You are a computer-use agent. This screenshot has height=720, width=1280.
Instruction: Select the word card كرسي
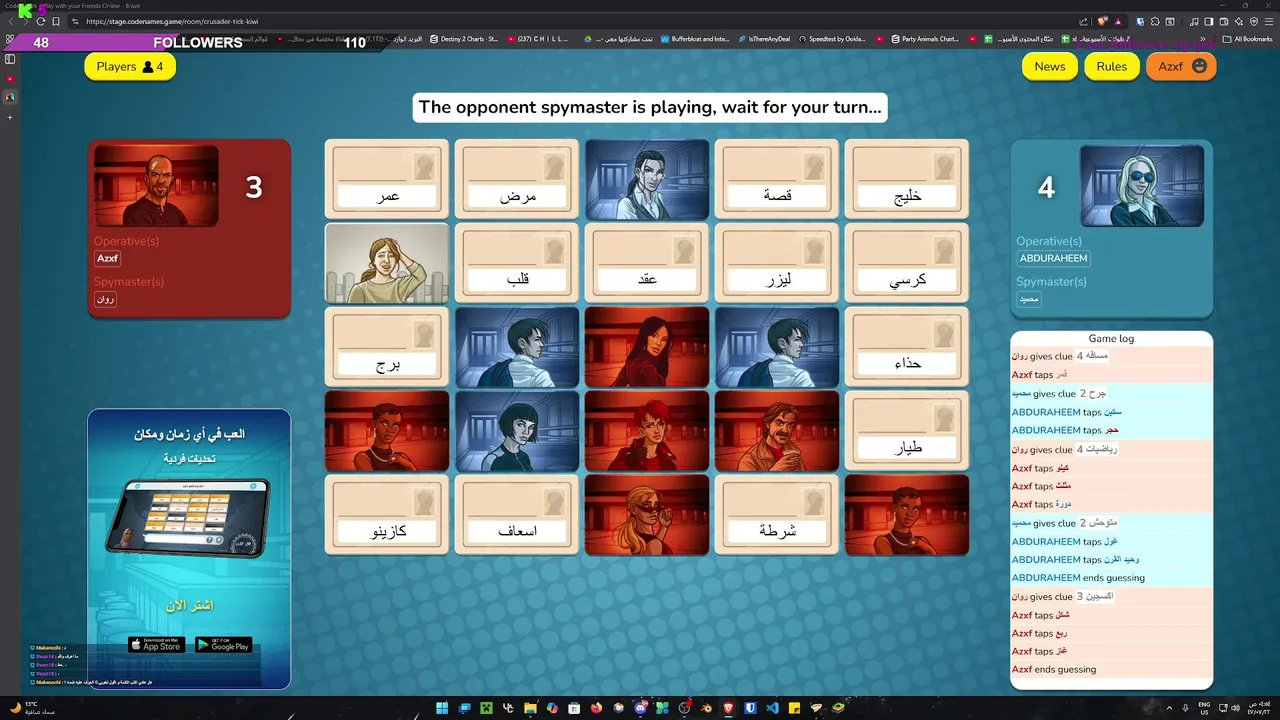[x=907, y=263]
